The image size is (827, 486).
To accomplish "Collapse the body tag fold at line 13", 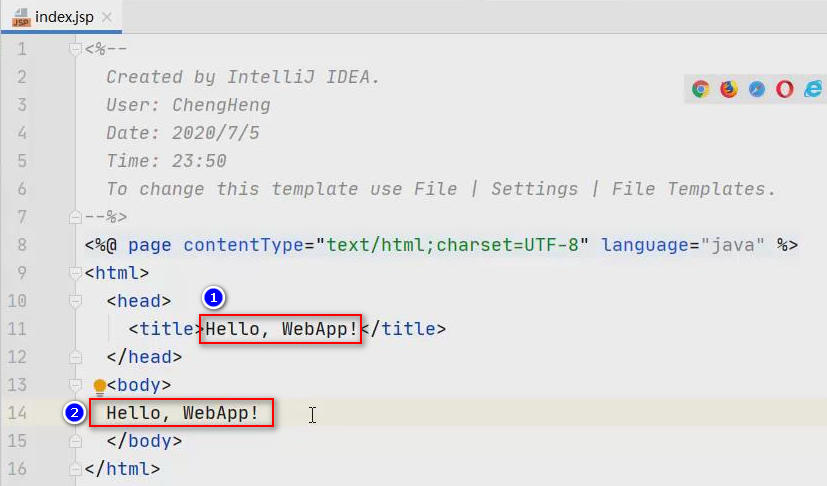I will pyautogui.click(x=74, y=385).
